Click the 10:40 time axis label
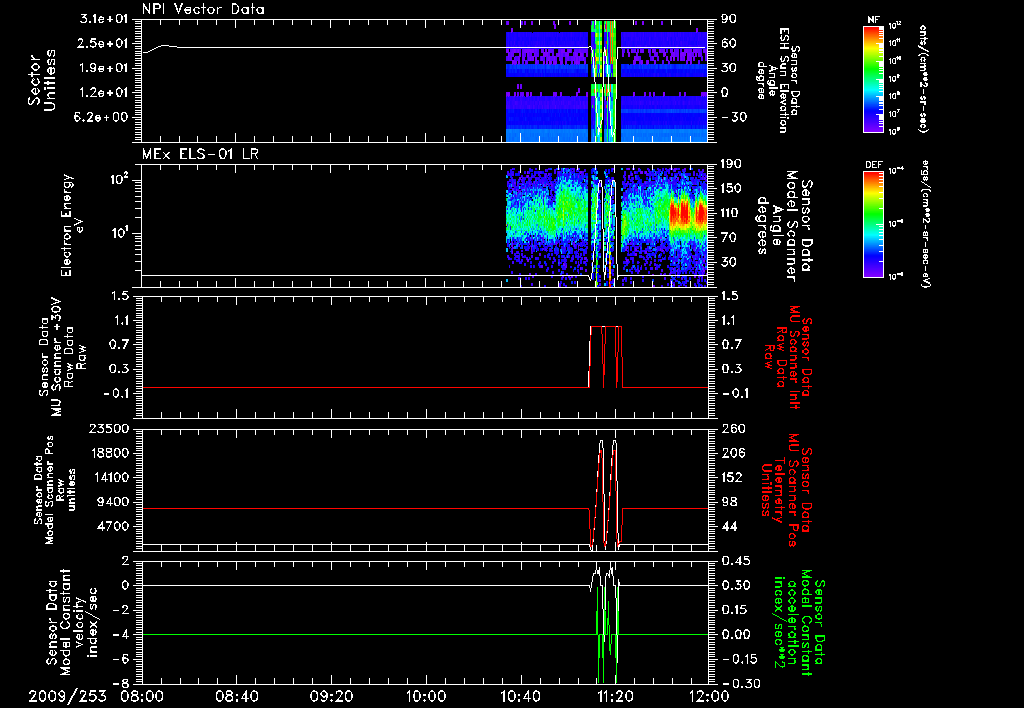1024x708 pixels. tap(520, 696)
